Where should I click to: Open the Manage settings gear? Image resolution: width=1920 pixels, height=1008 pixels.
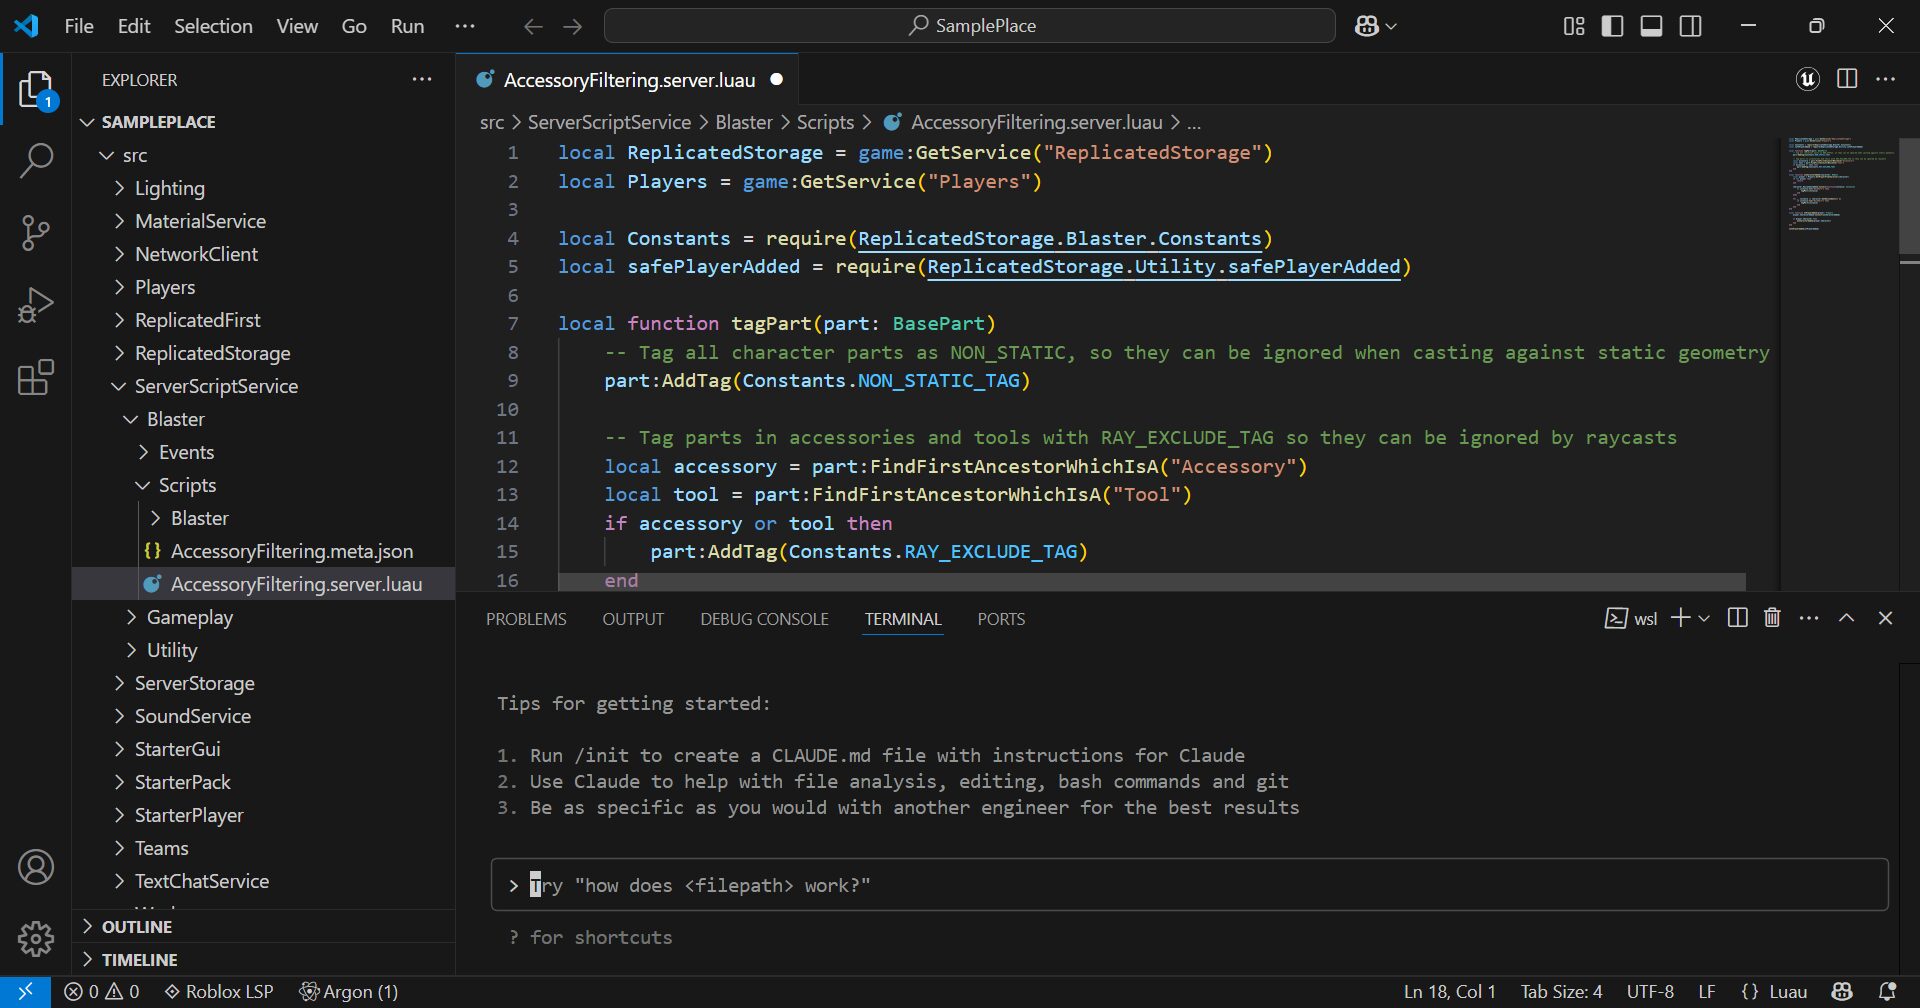[x=36, y=938]
